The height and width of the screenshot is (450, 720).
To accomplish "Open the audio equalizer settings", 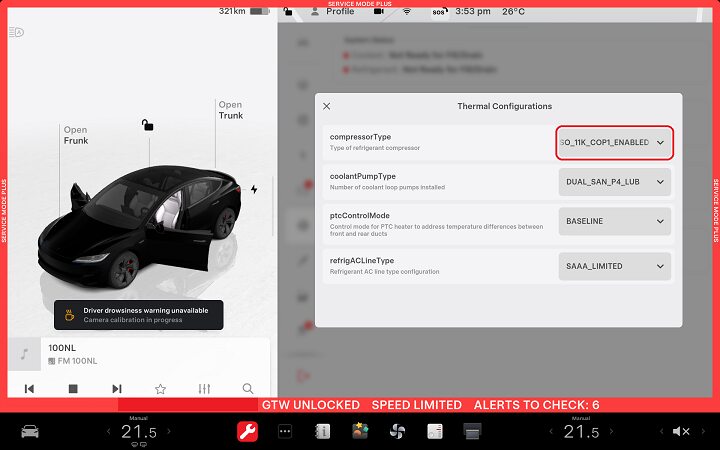I will click(x=204, y=389).
